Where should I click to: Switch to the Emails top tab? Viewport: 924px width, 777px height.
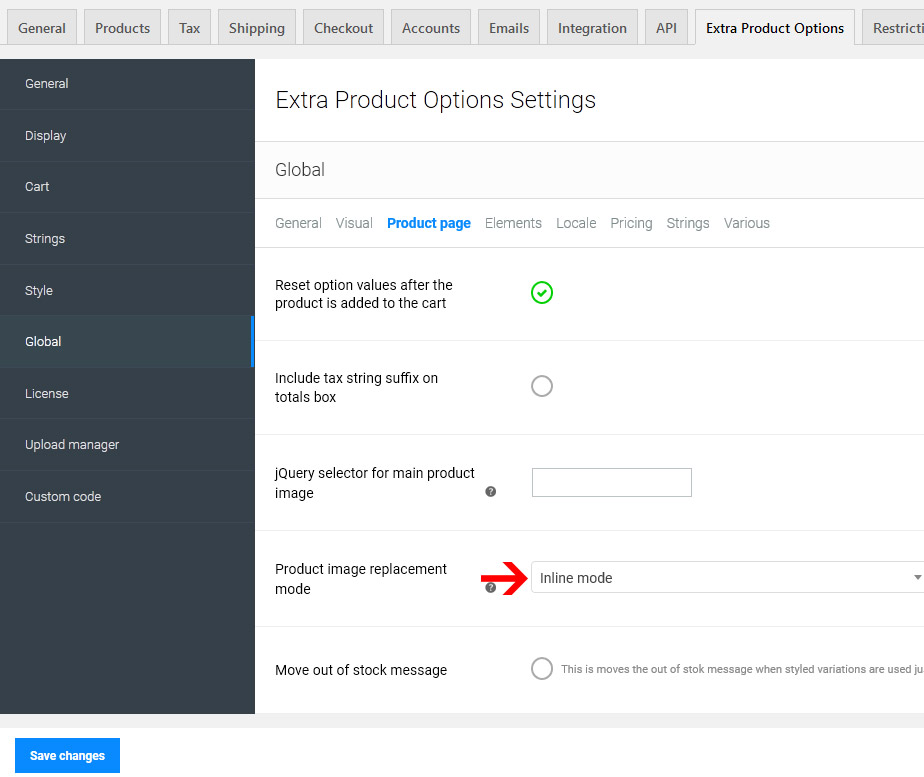(x=509, y=28)
